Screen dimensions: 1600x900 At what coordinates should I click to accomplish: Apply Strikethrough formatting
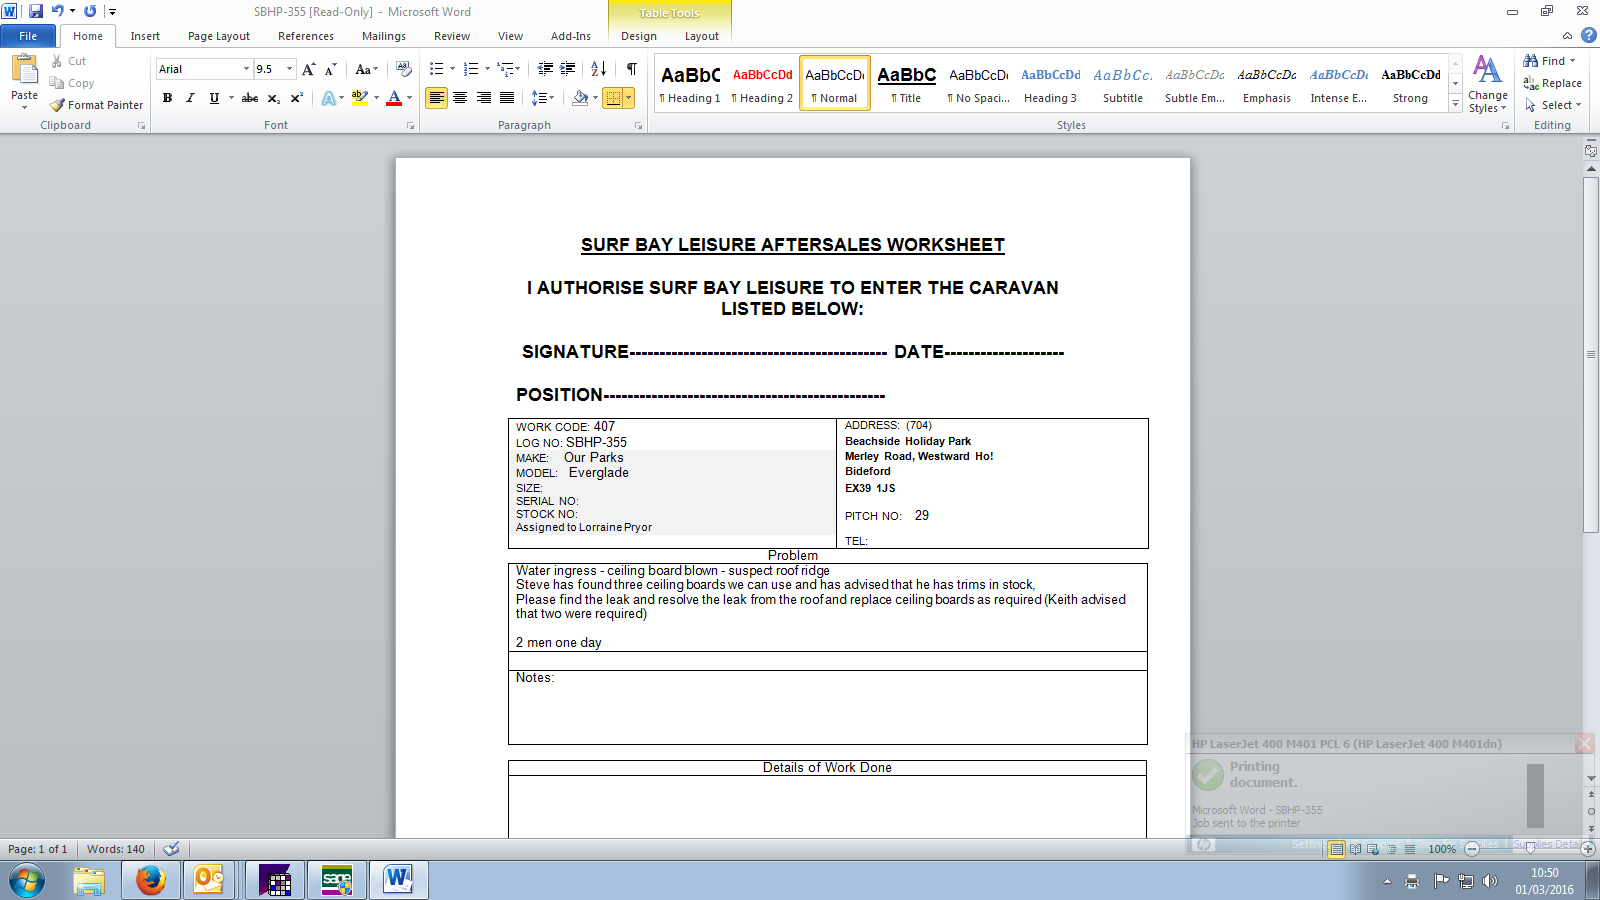coord(250,98)
